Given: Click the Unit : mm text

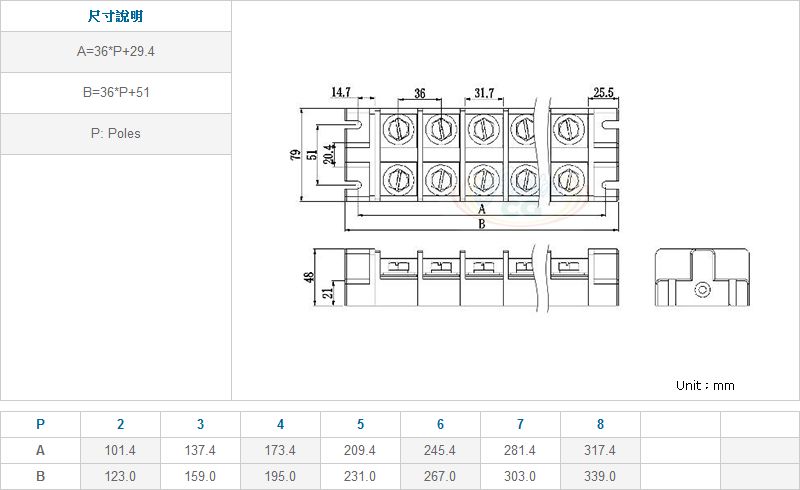Looking at the screenshot, I should point(705,385).
